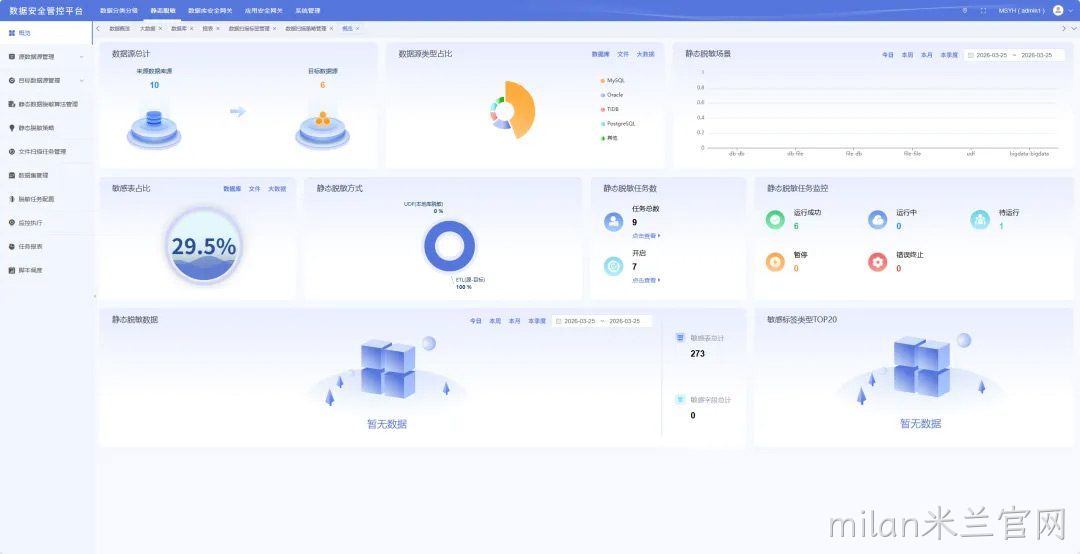Open the 应用安全网关 top navigation menu
The height and width of the screenshot is (554, 1080).
[264, 10]
